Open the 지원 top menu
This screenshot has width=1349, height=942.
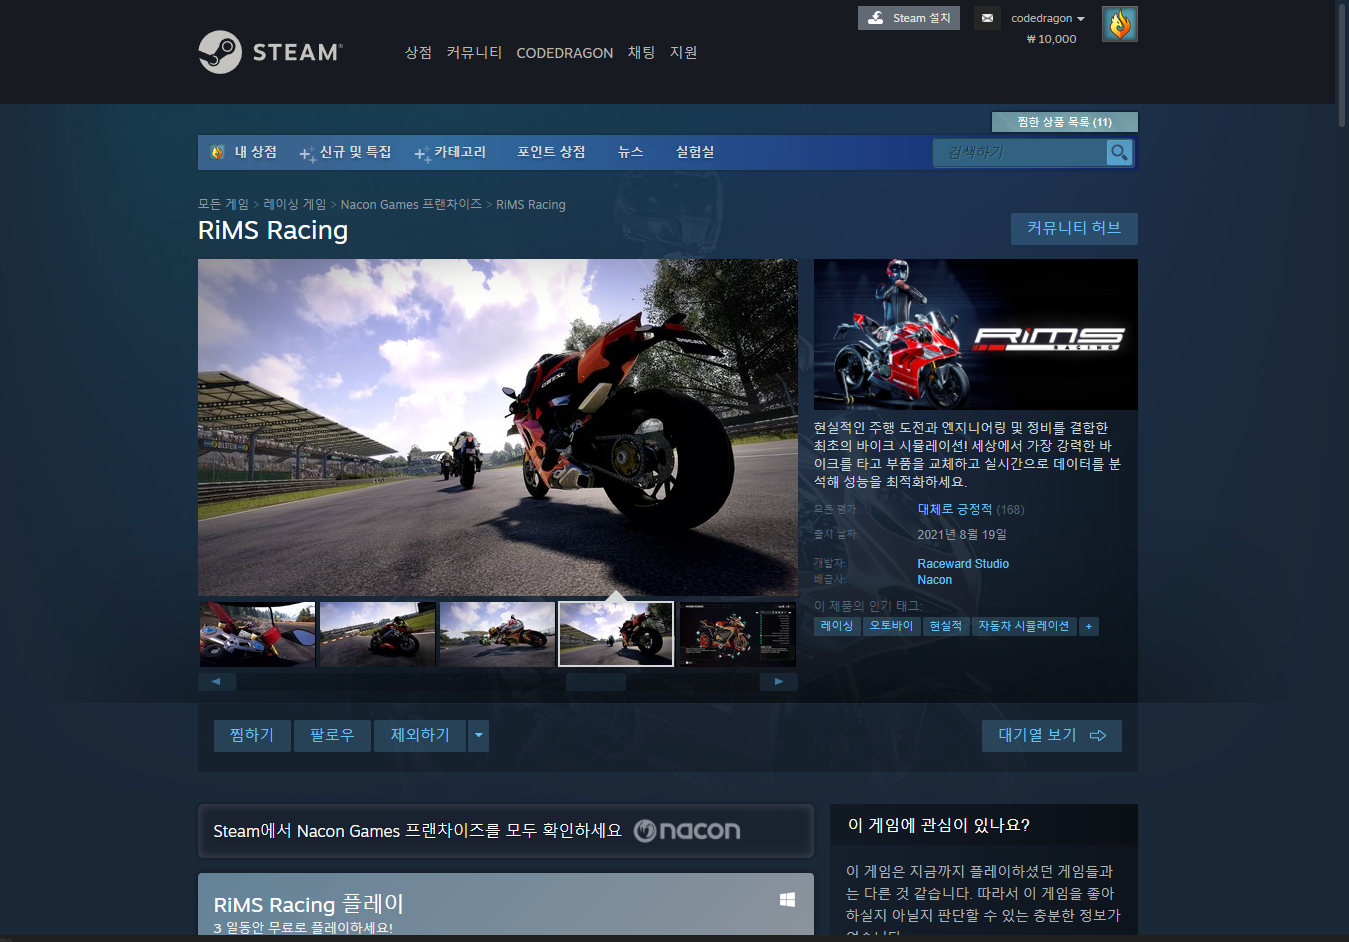(683, 52)
